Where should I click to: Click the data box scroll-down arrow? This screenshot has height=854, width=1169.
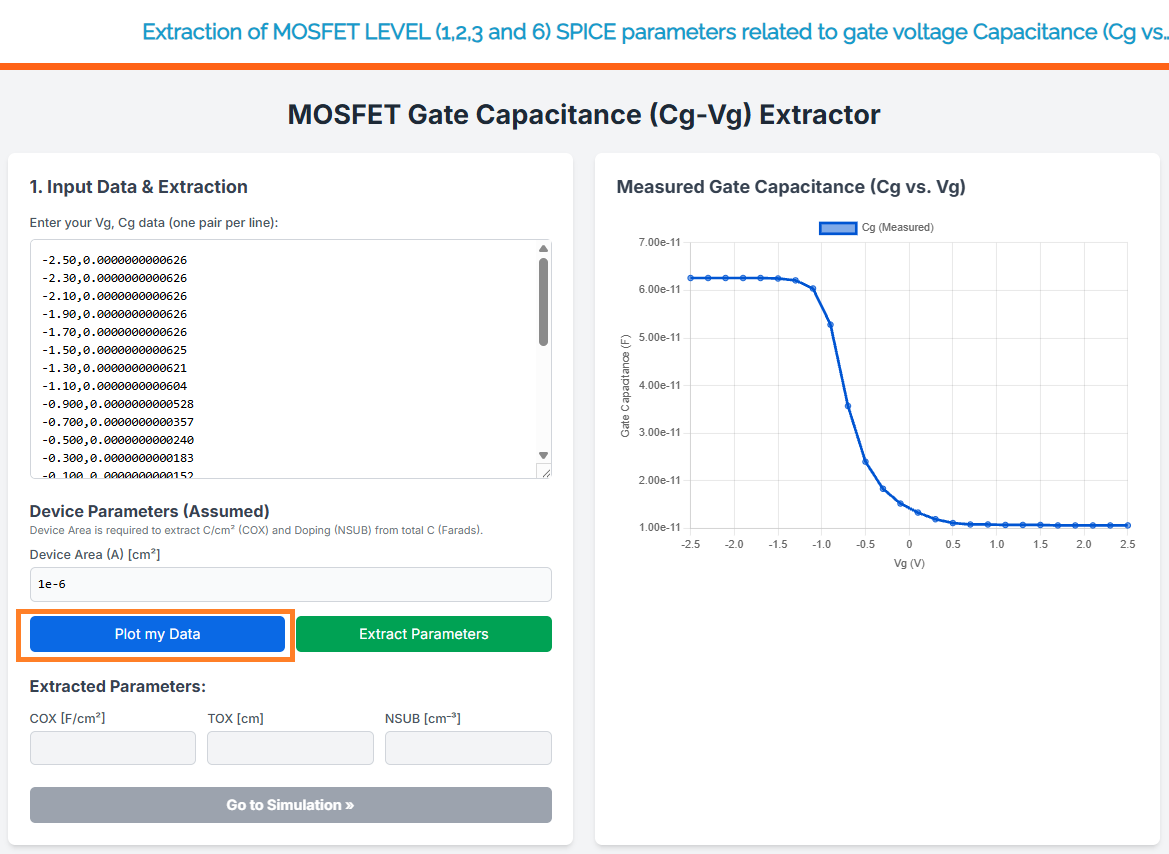[x=543, y=455]
